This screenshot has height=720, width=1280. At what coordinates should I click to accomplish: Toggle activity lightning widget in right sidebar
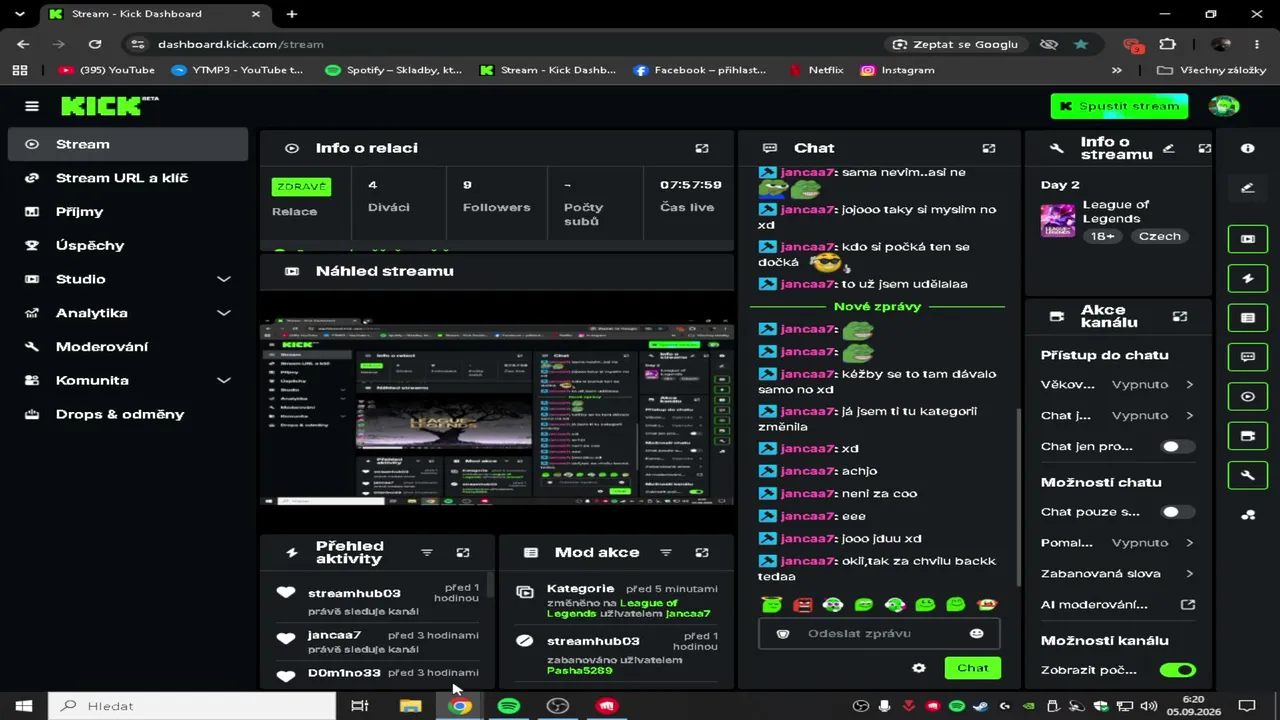[1248, 279]
